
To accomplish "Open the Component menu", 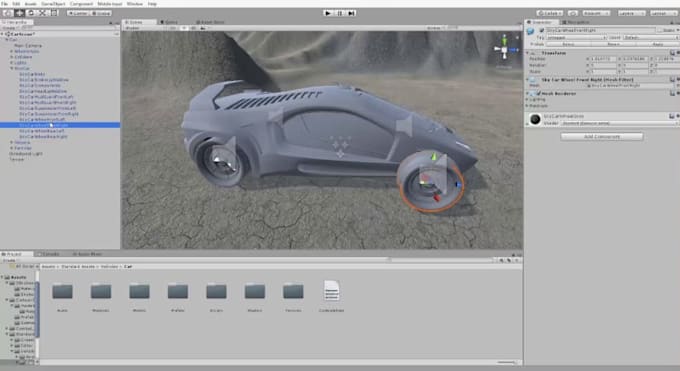I will click(x=82, y=3).
